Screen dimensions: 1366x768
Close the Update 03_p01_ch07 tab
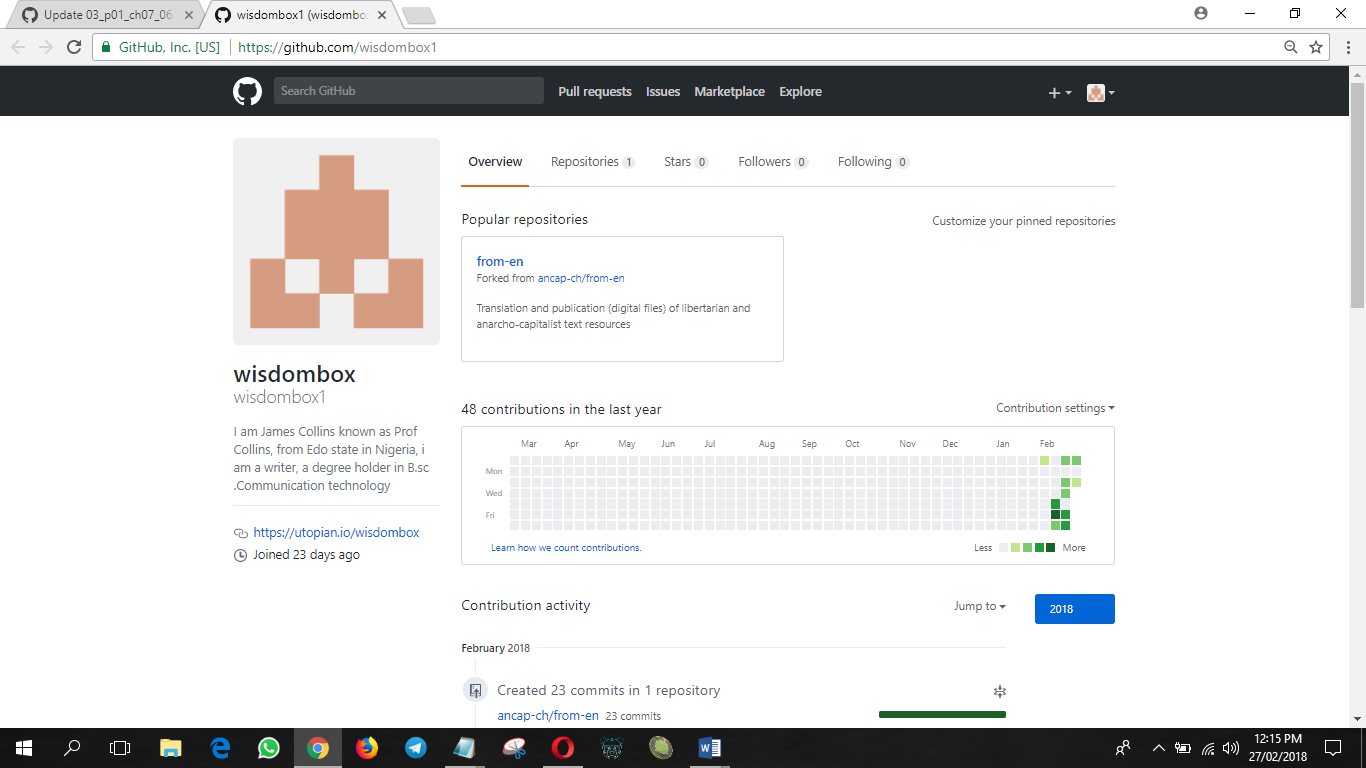coord(189,15)
